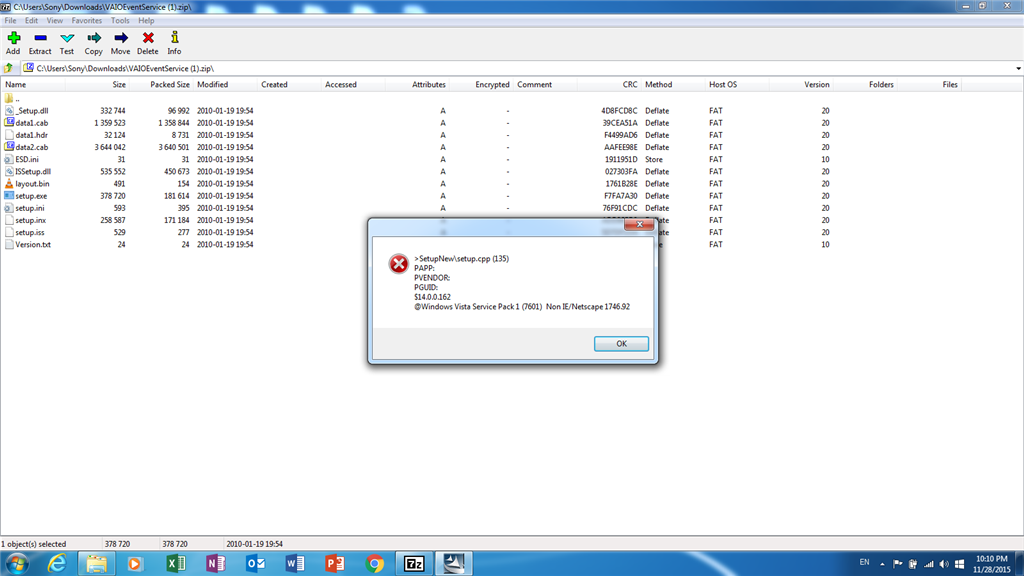1024x576 pixels.
Task: Open Google Chrome from the taskbar
Action: (x=375, y=563)
